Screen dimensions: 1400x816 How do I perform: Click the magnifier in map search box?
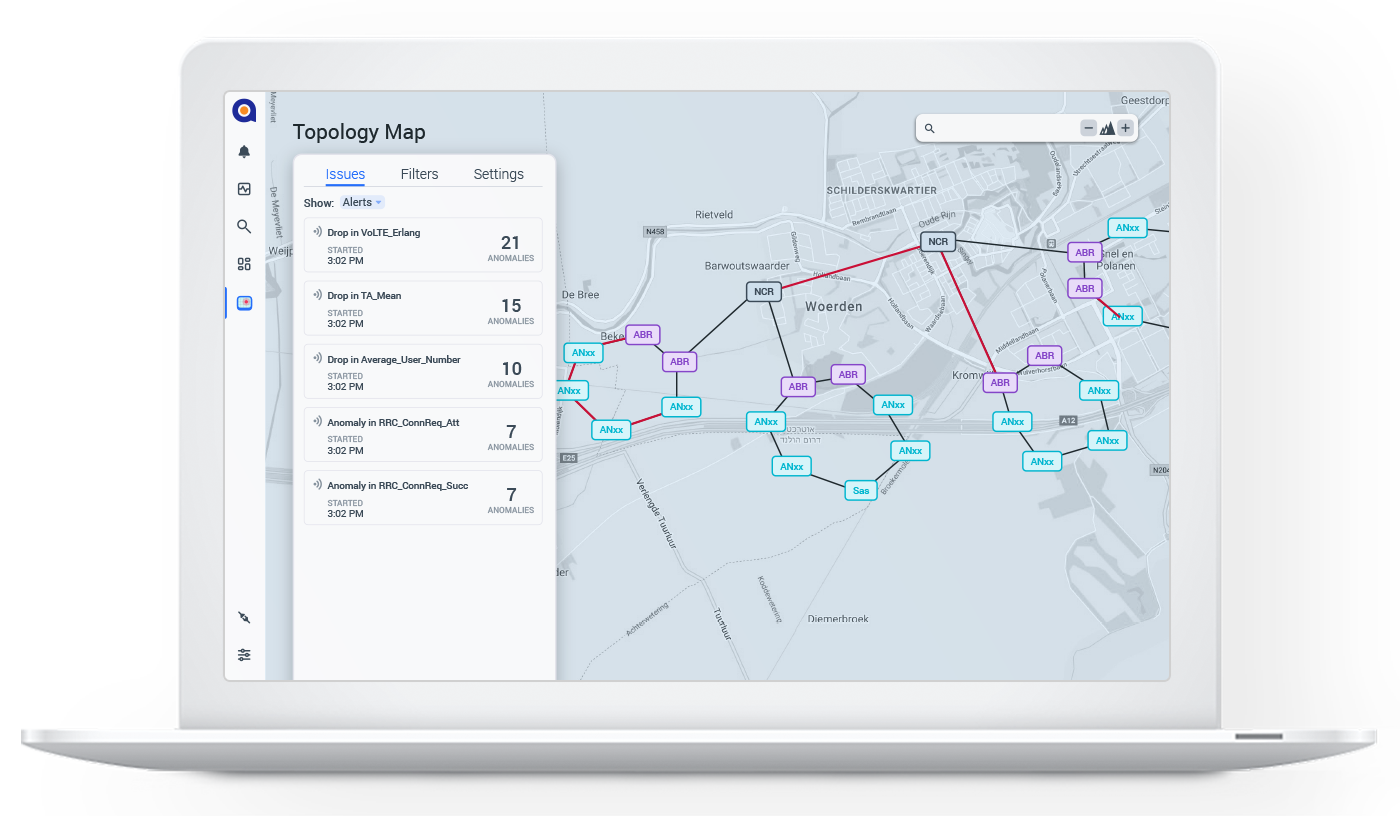(929, 128)
